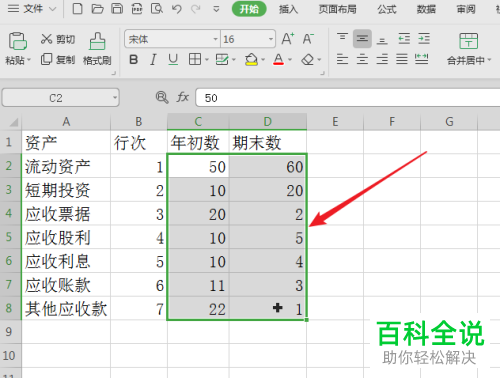
Task: Apply the yellow fill color
Action: click(251, 60)
